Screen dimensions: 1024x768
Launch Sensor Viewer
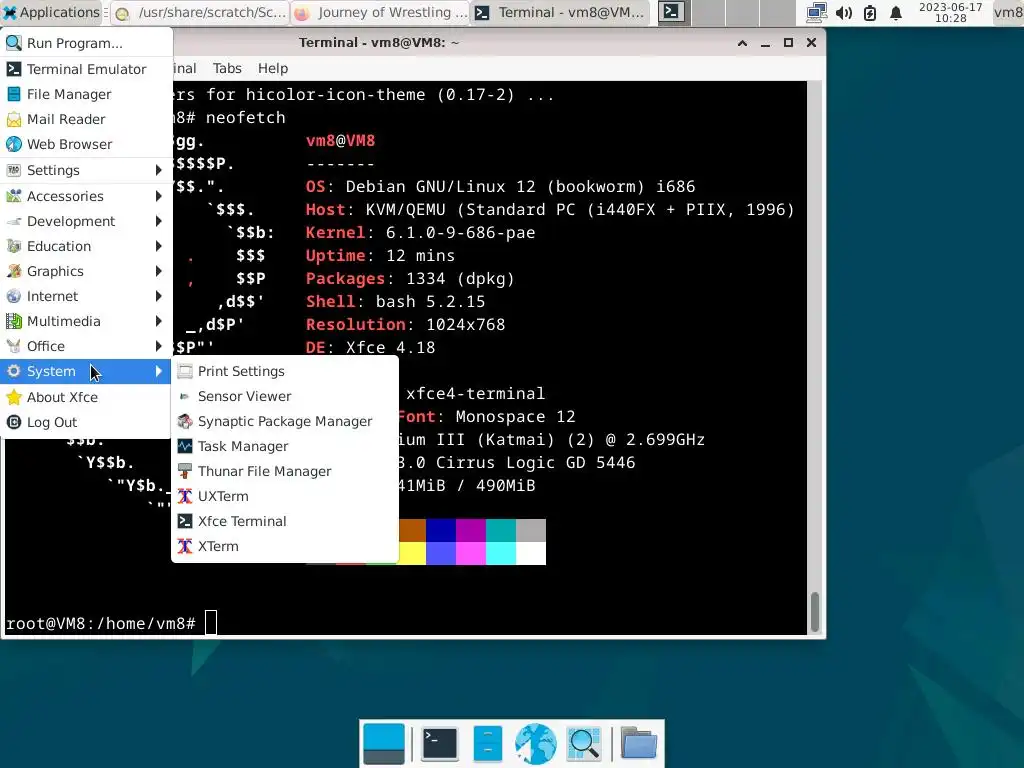click(x=285, y=396)
